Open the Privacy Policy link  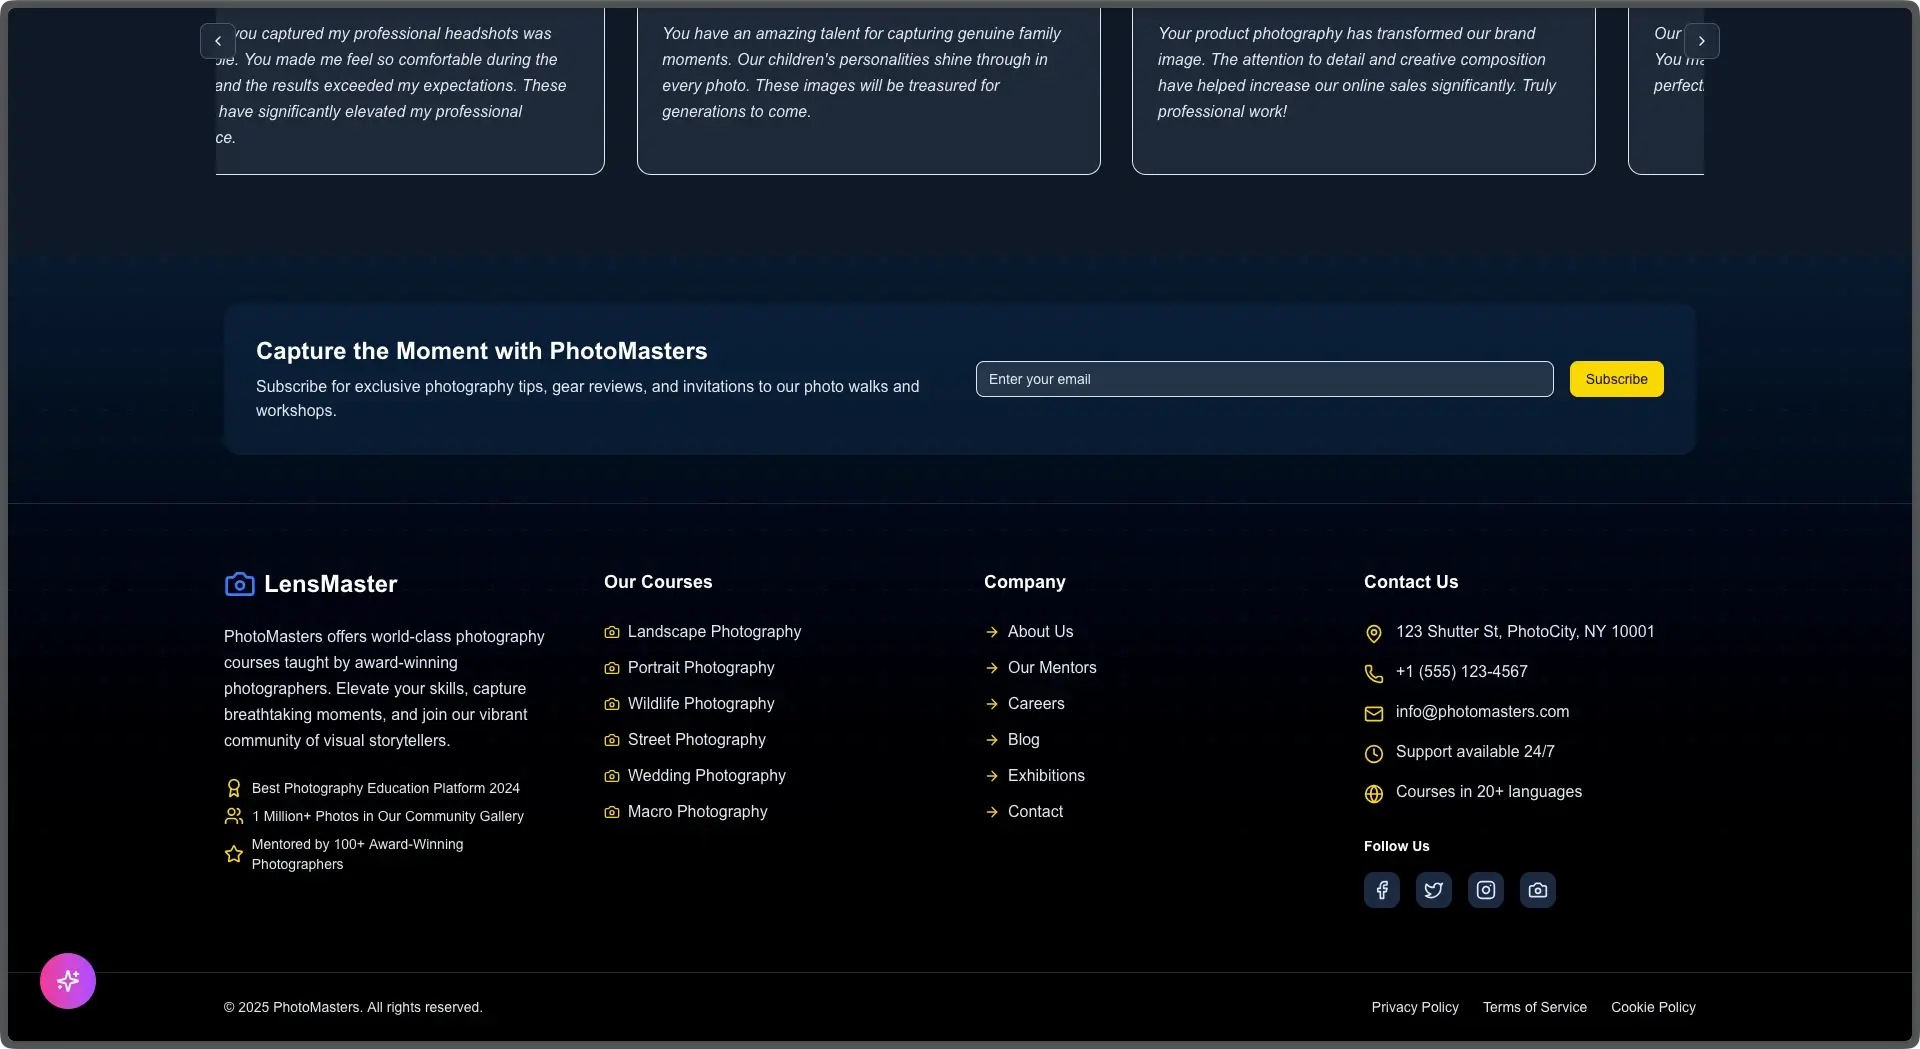[1415, 1007]
